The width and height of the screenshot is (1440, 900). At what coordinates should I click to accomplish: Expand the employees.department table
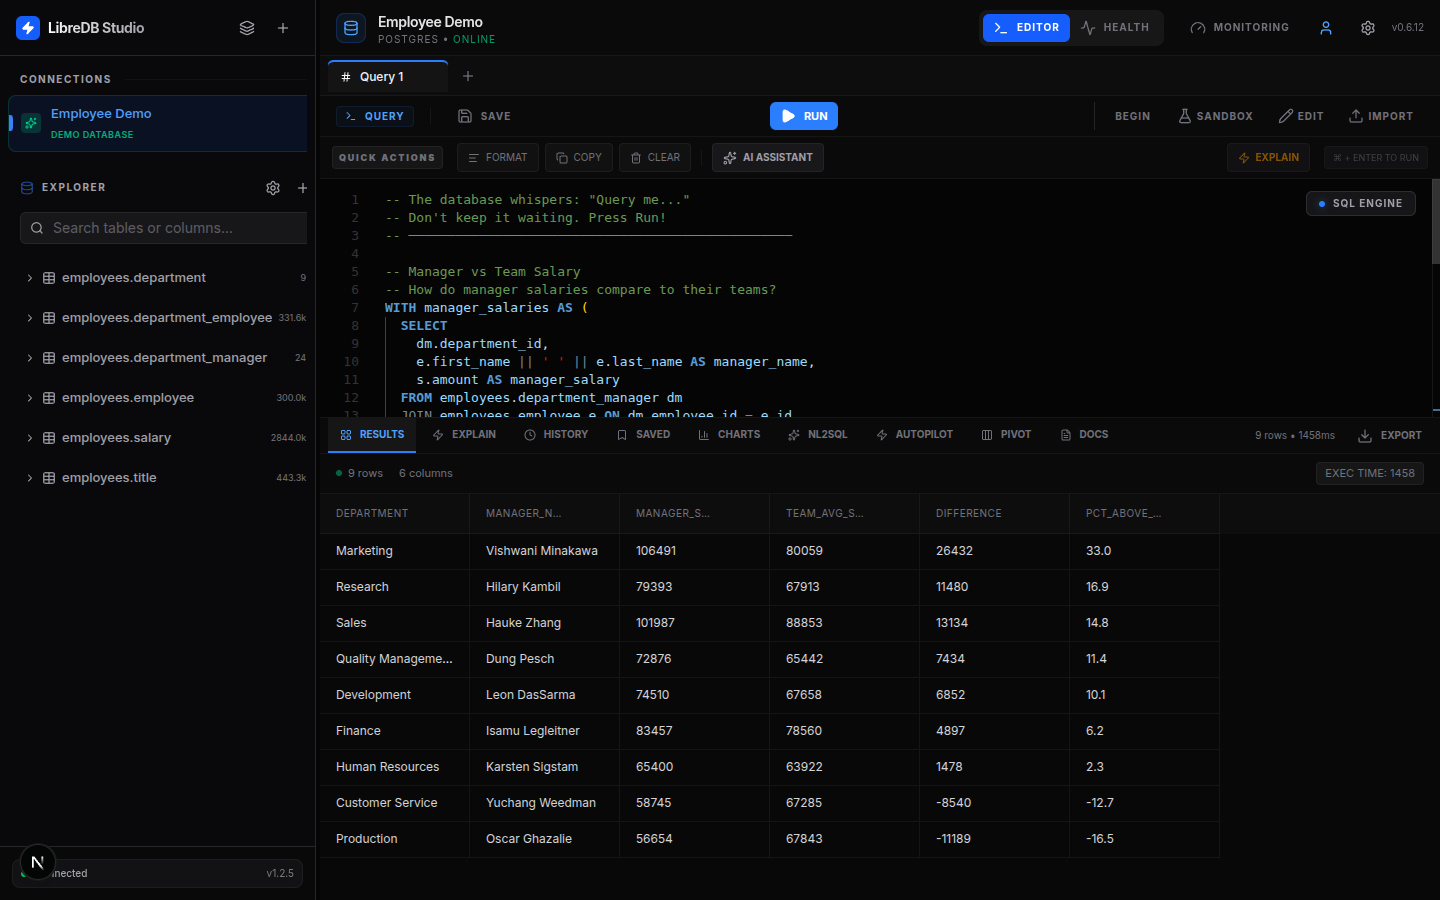click(30, 278)
